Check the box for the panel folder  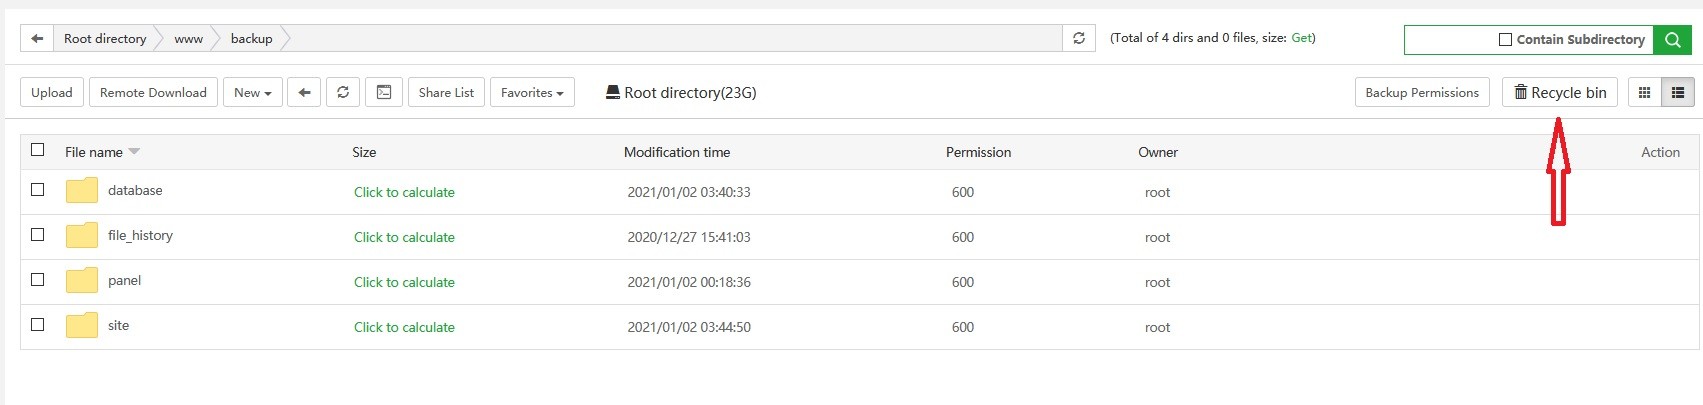pyautogui.click(x=38, y=280)
